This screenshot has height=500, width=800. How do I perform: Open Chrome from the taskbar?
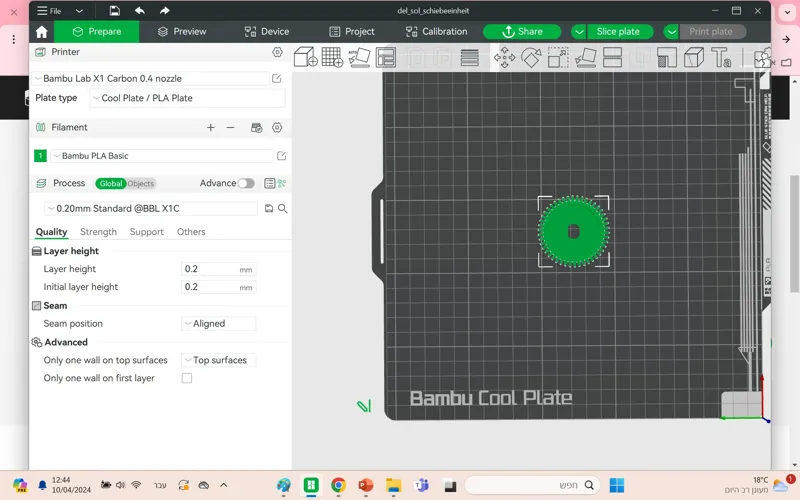coord(338,485)
